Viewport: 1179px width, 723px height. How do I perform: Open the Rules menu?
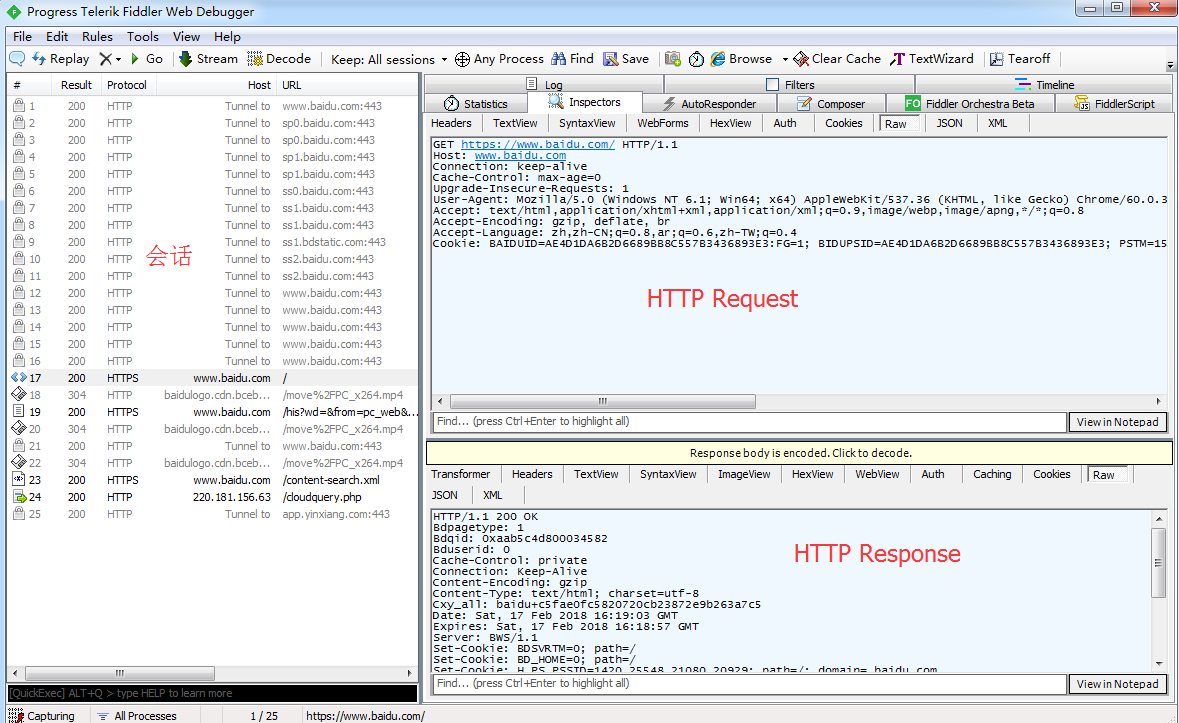[97, 36]
